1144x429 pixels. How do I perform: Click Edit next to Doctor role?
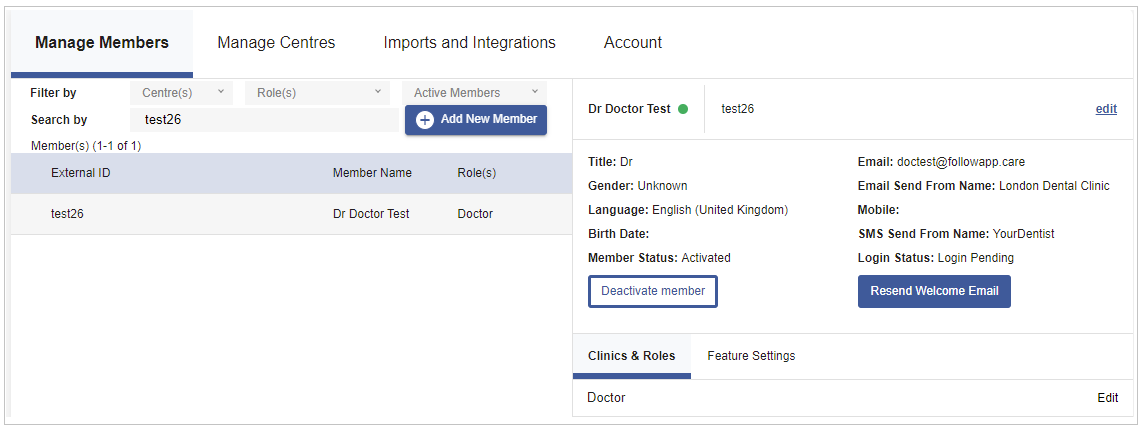[1108, 398]
